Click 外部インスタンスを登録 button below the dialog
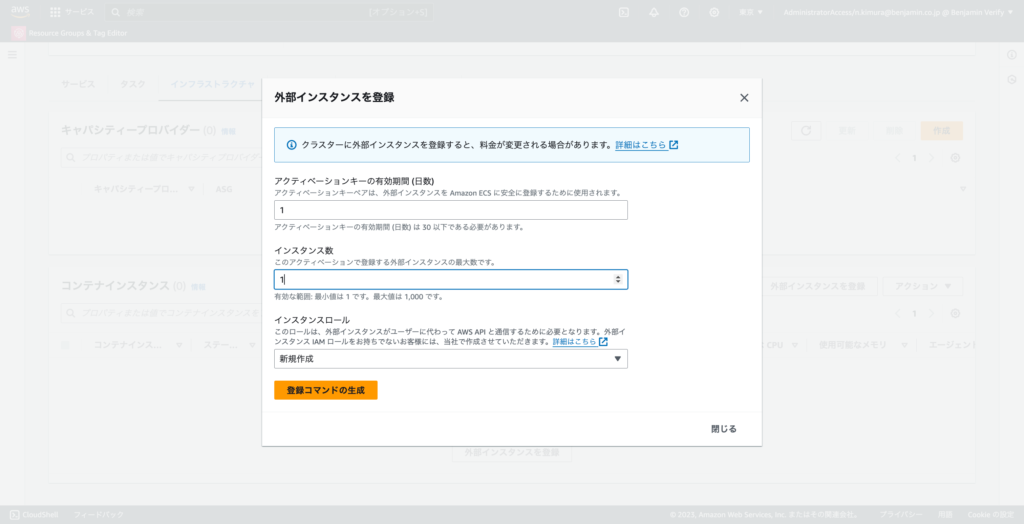The width and height of the screenshot is (1024, 524). 512,452
